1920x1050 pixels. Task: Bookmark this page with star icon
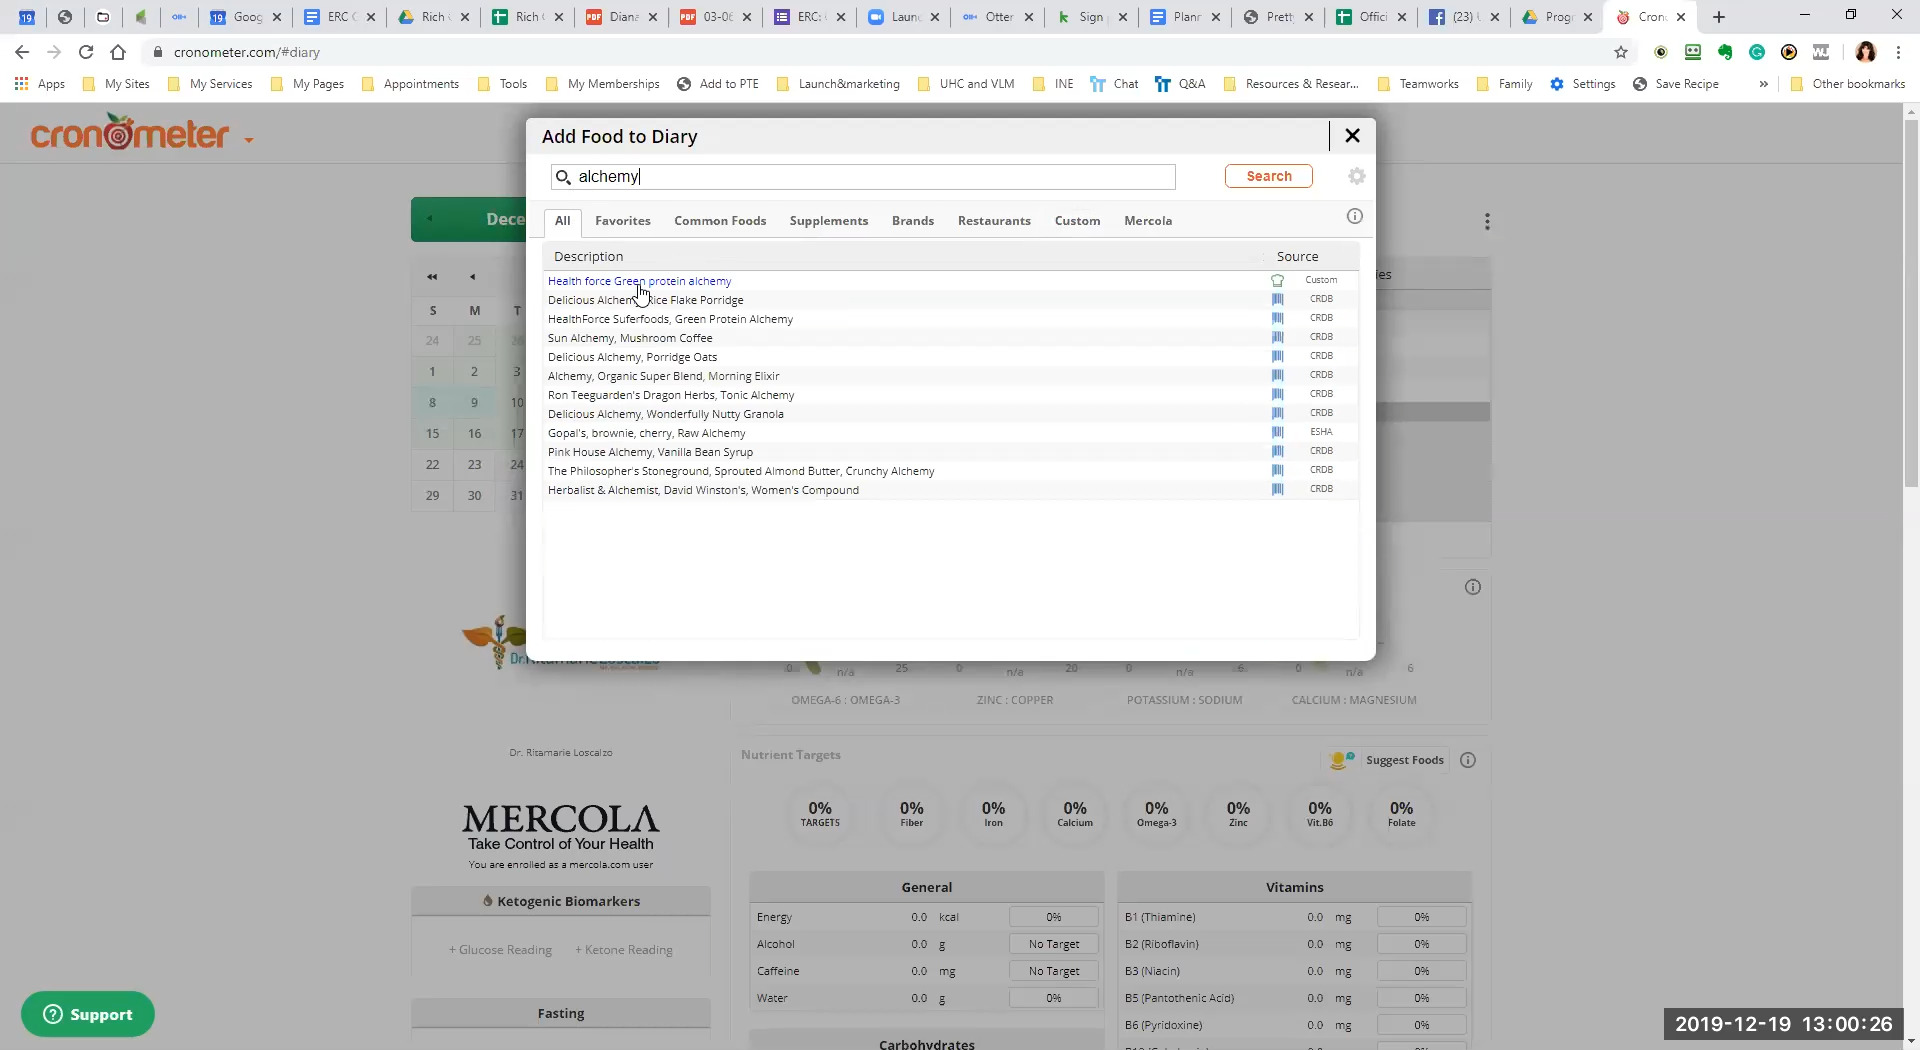[x=1621, y=52]
